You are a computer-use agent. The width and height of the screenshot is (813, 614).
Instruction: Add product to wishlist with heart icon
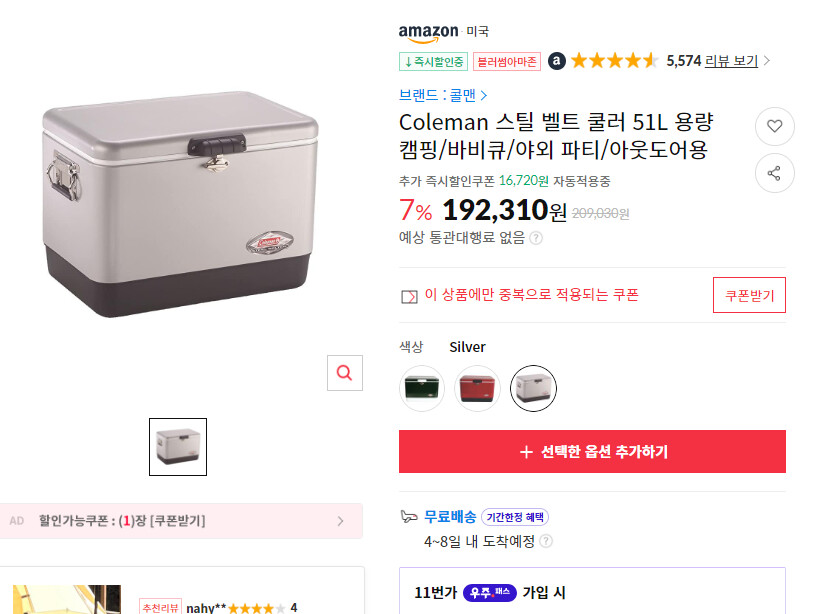tap(774, 126)
